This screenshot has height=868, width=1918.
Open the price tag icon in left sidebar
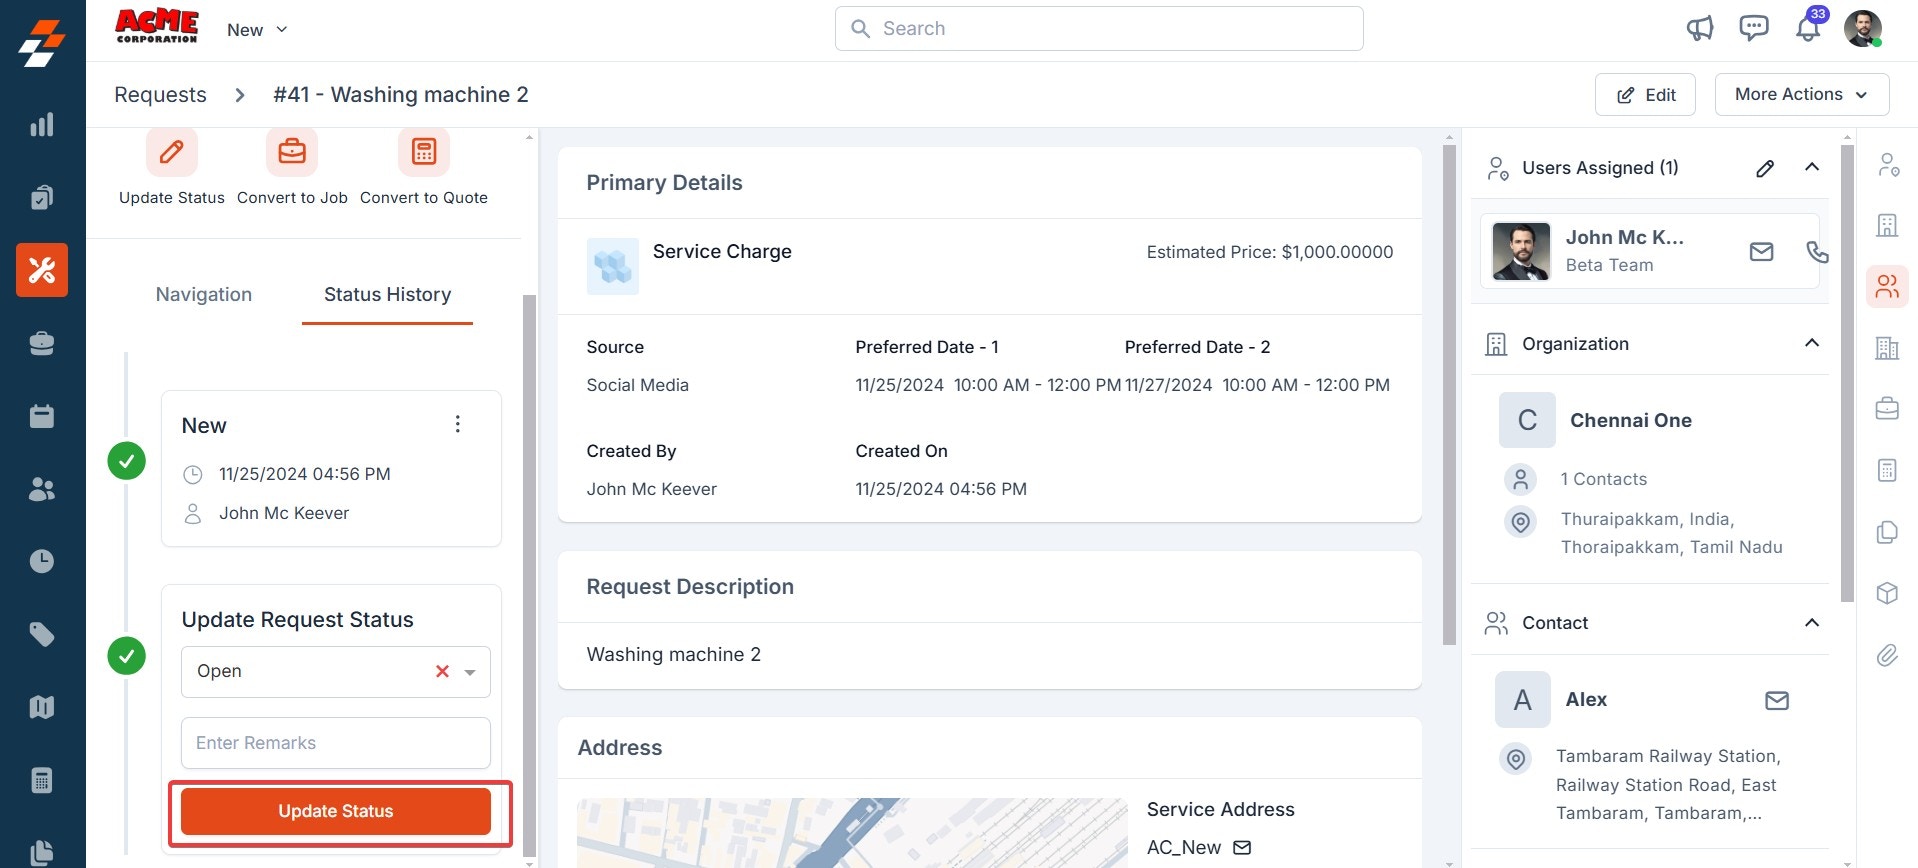[42, 634]
